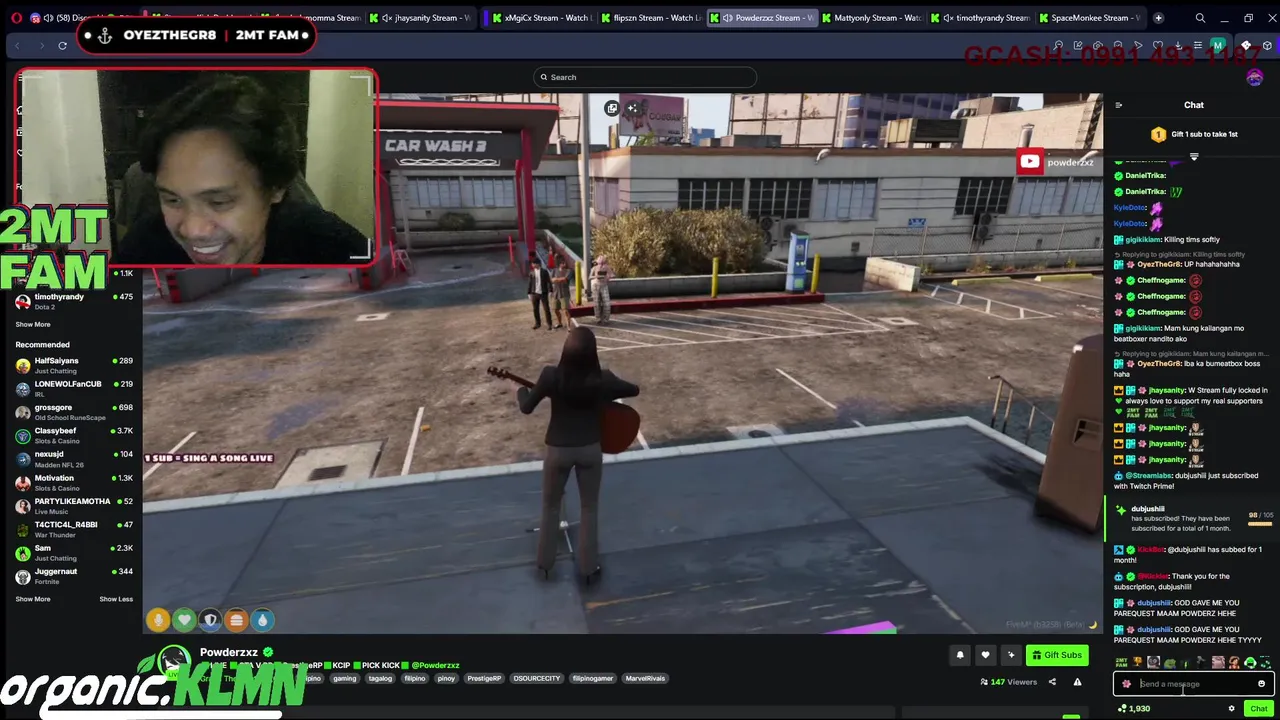This screenshot has height=720, width=1280.
Task: Open channel points 1,930 balance
Action: point(1134,709)
